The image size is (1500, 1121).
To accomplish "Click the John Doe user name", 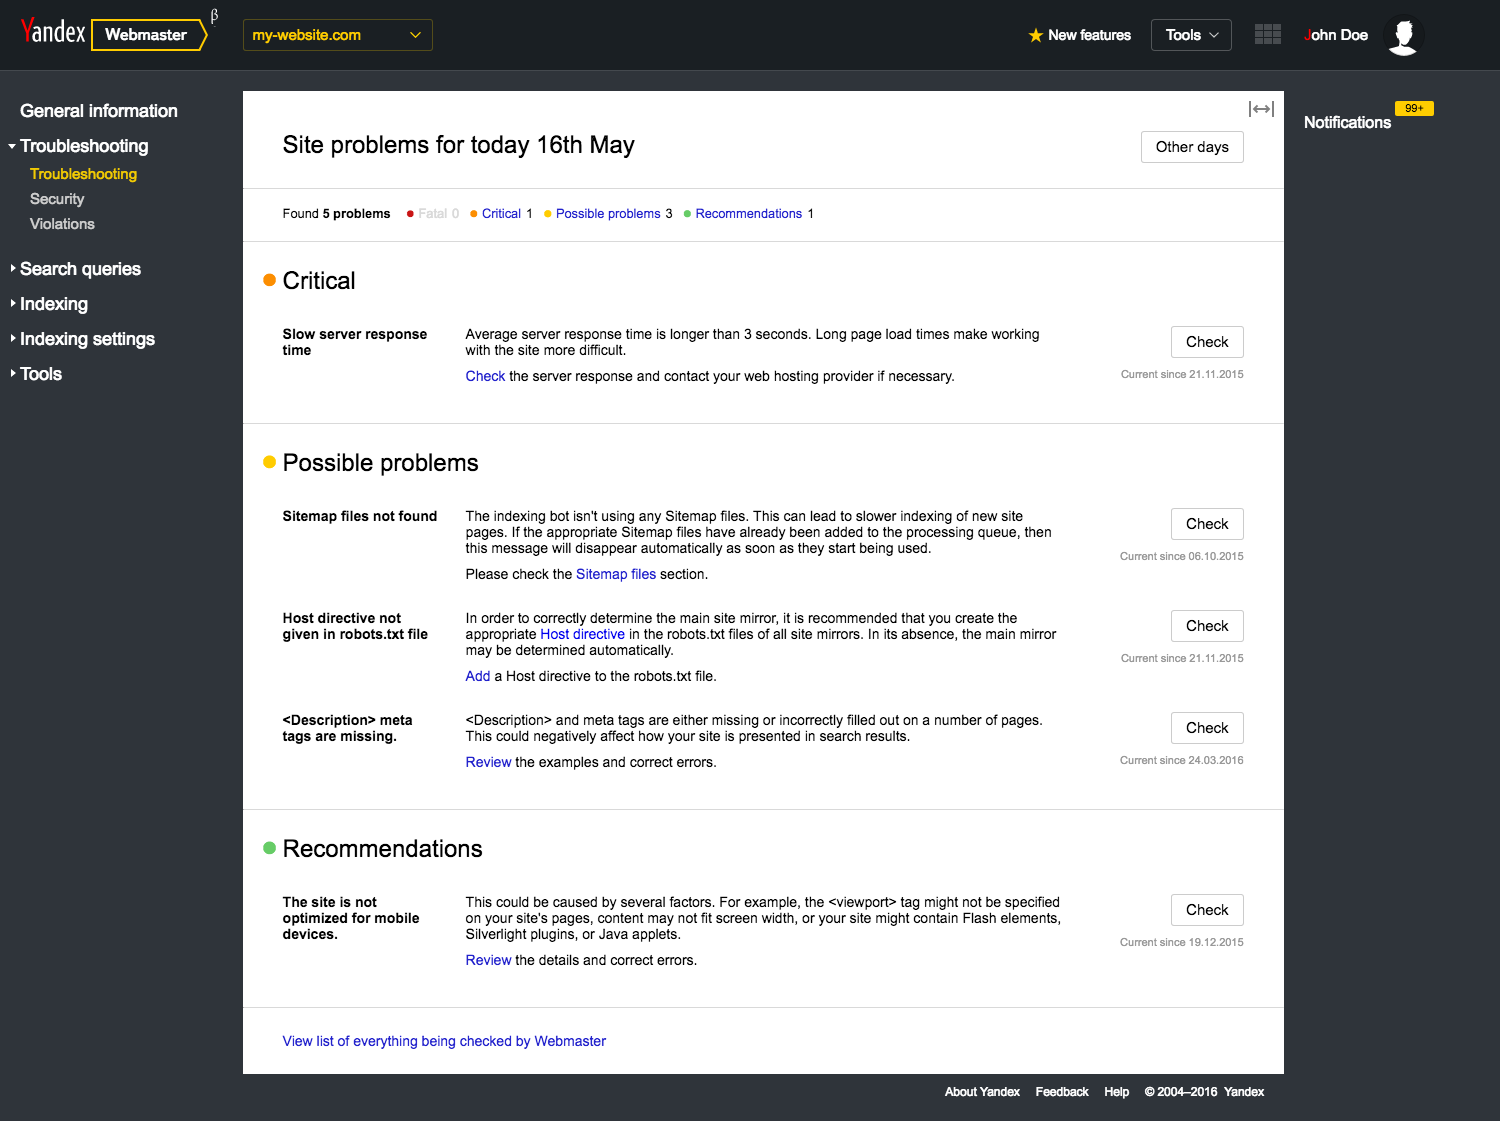I will 1336,35.
